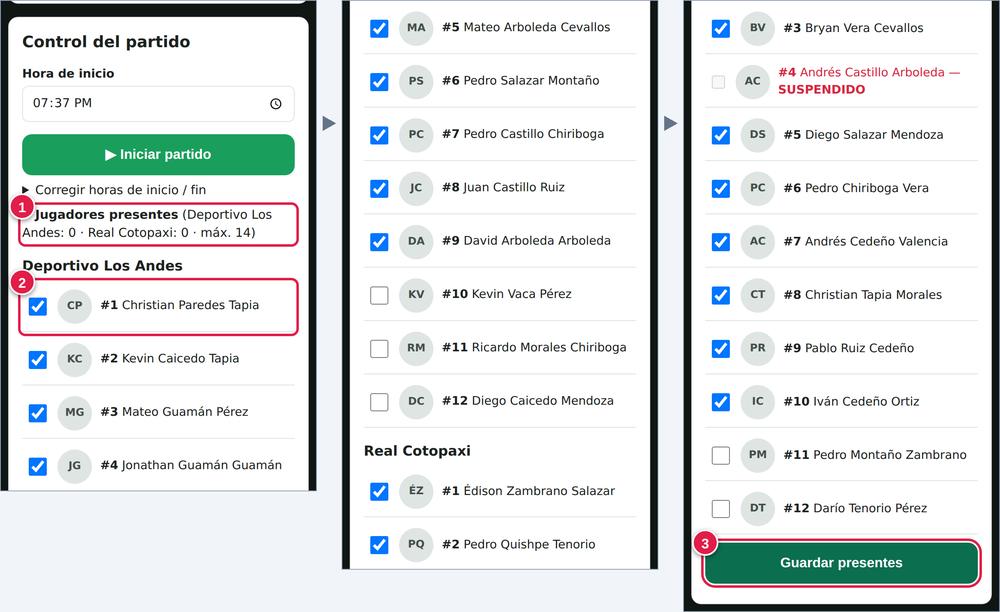Uncheck the #6 Pedro Chiriboga Vera checkbox
The width and height of the screenshot is (1000, 612).
(721, 189)
